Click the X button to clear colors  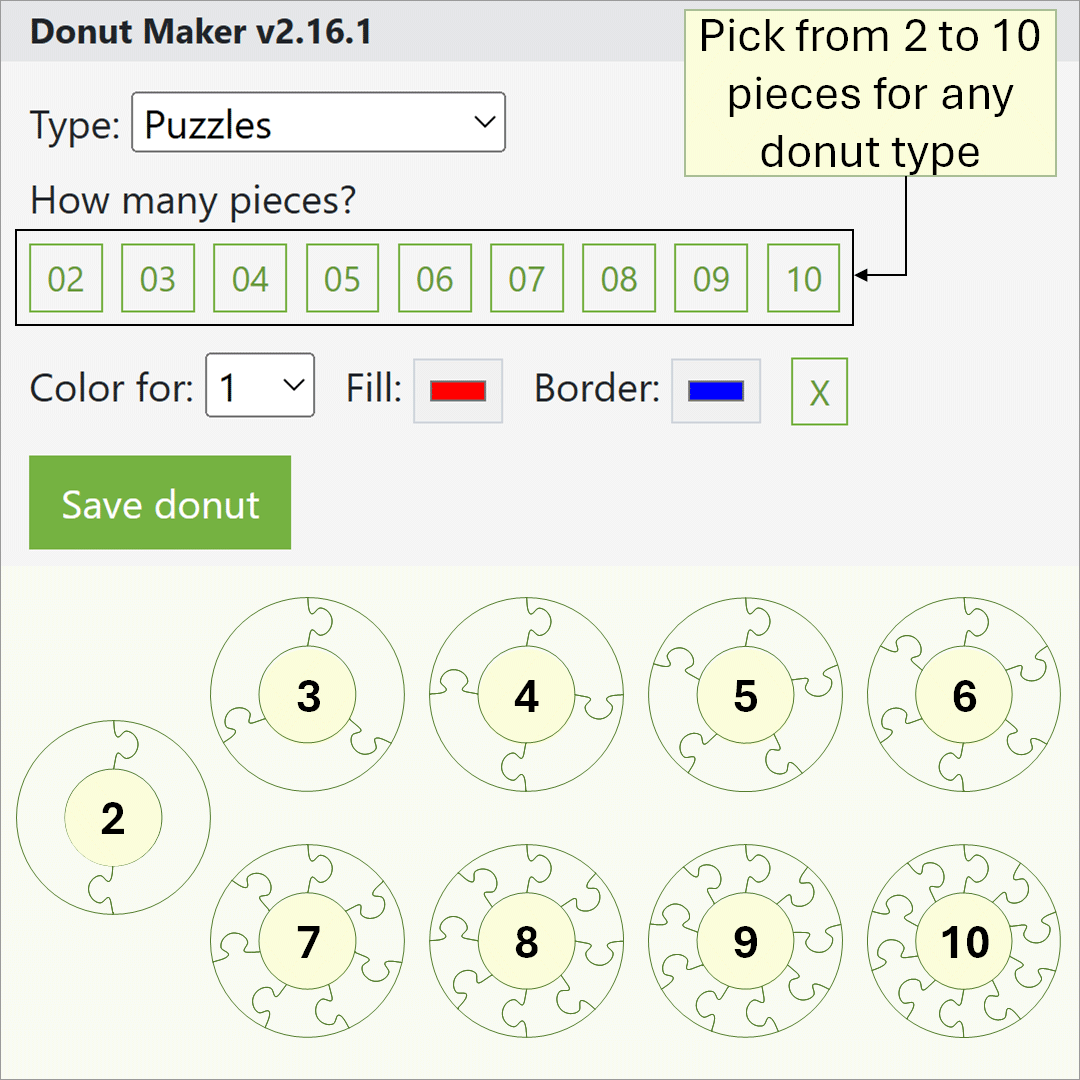coord(819,392)
